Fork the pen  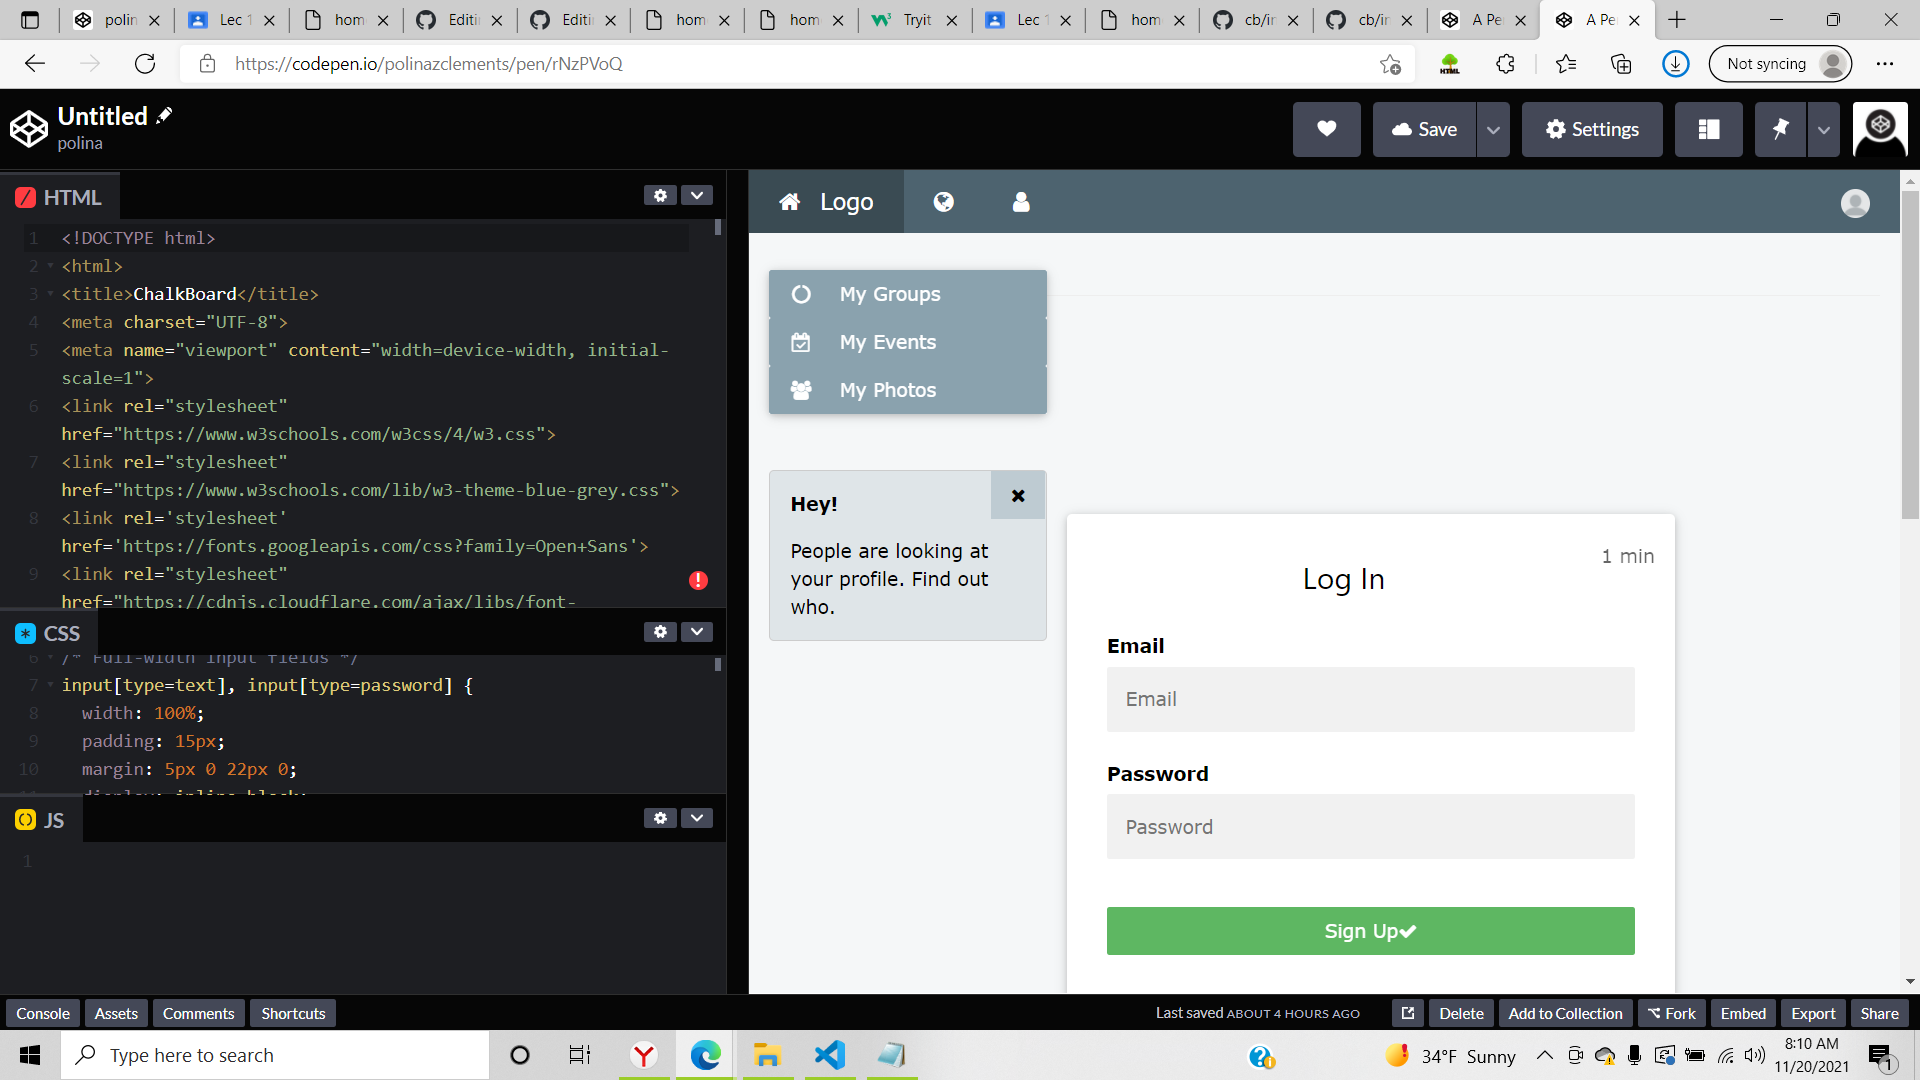coord(1671,1013)
